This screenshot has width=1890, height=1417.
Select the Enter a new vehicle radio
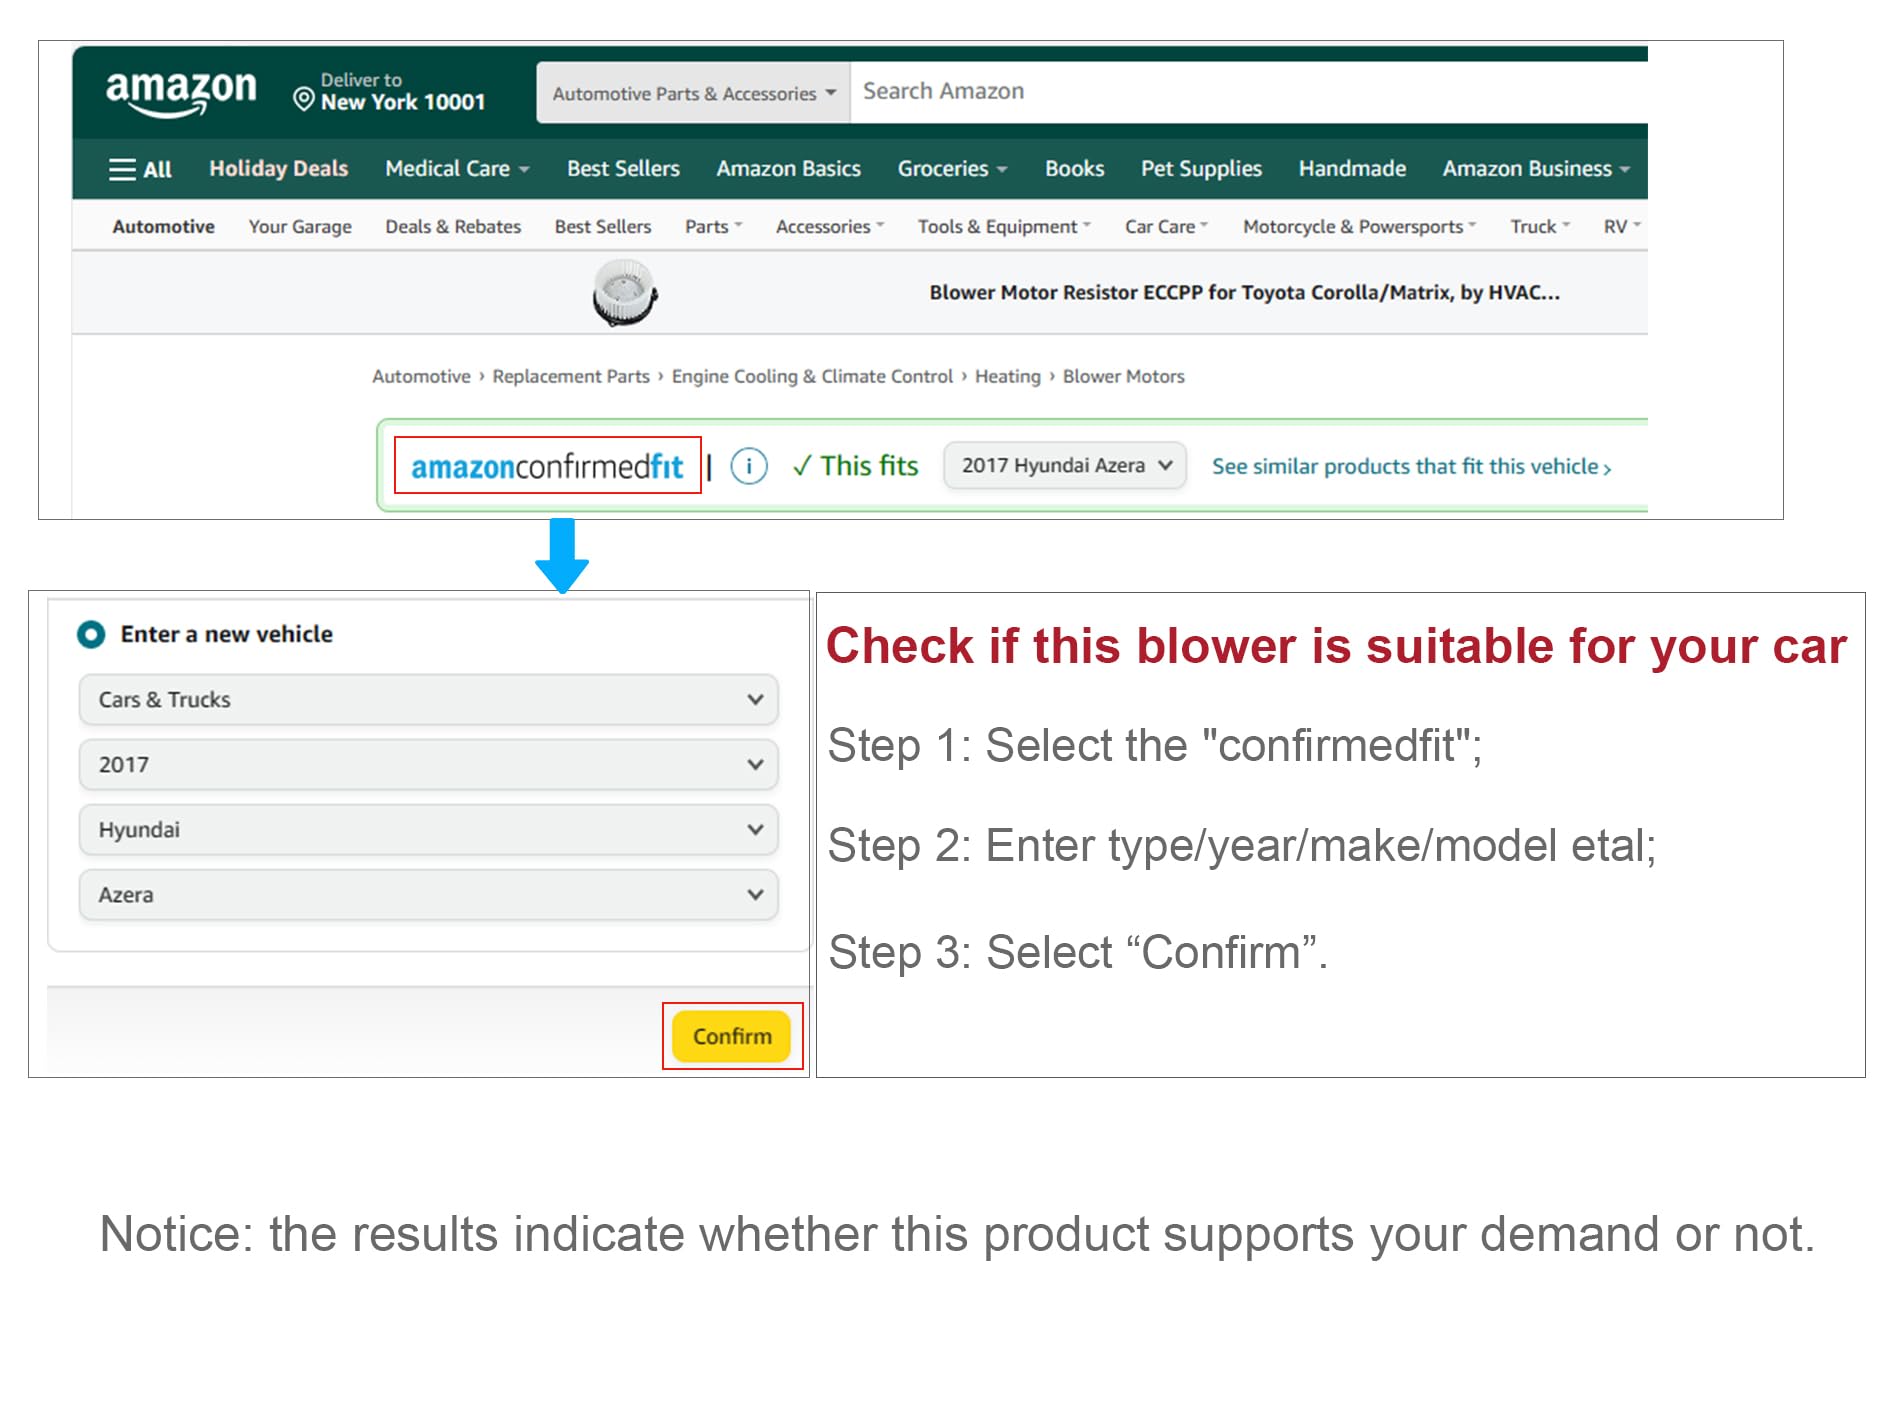click(x=91, y=634)
